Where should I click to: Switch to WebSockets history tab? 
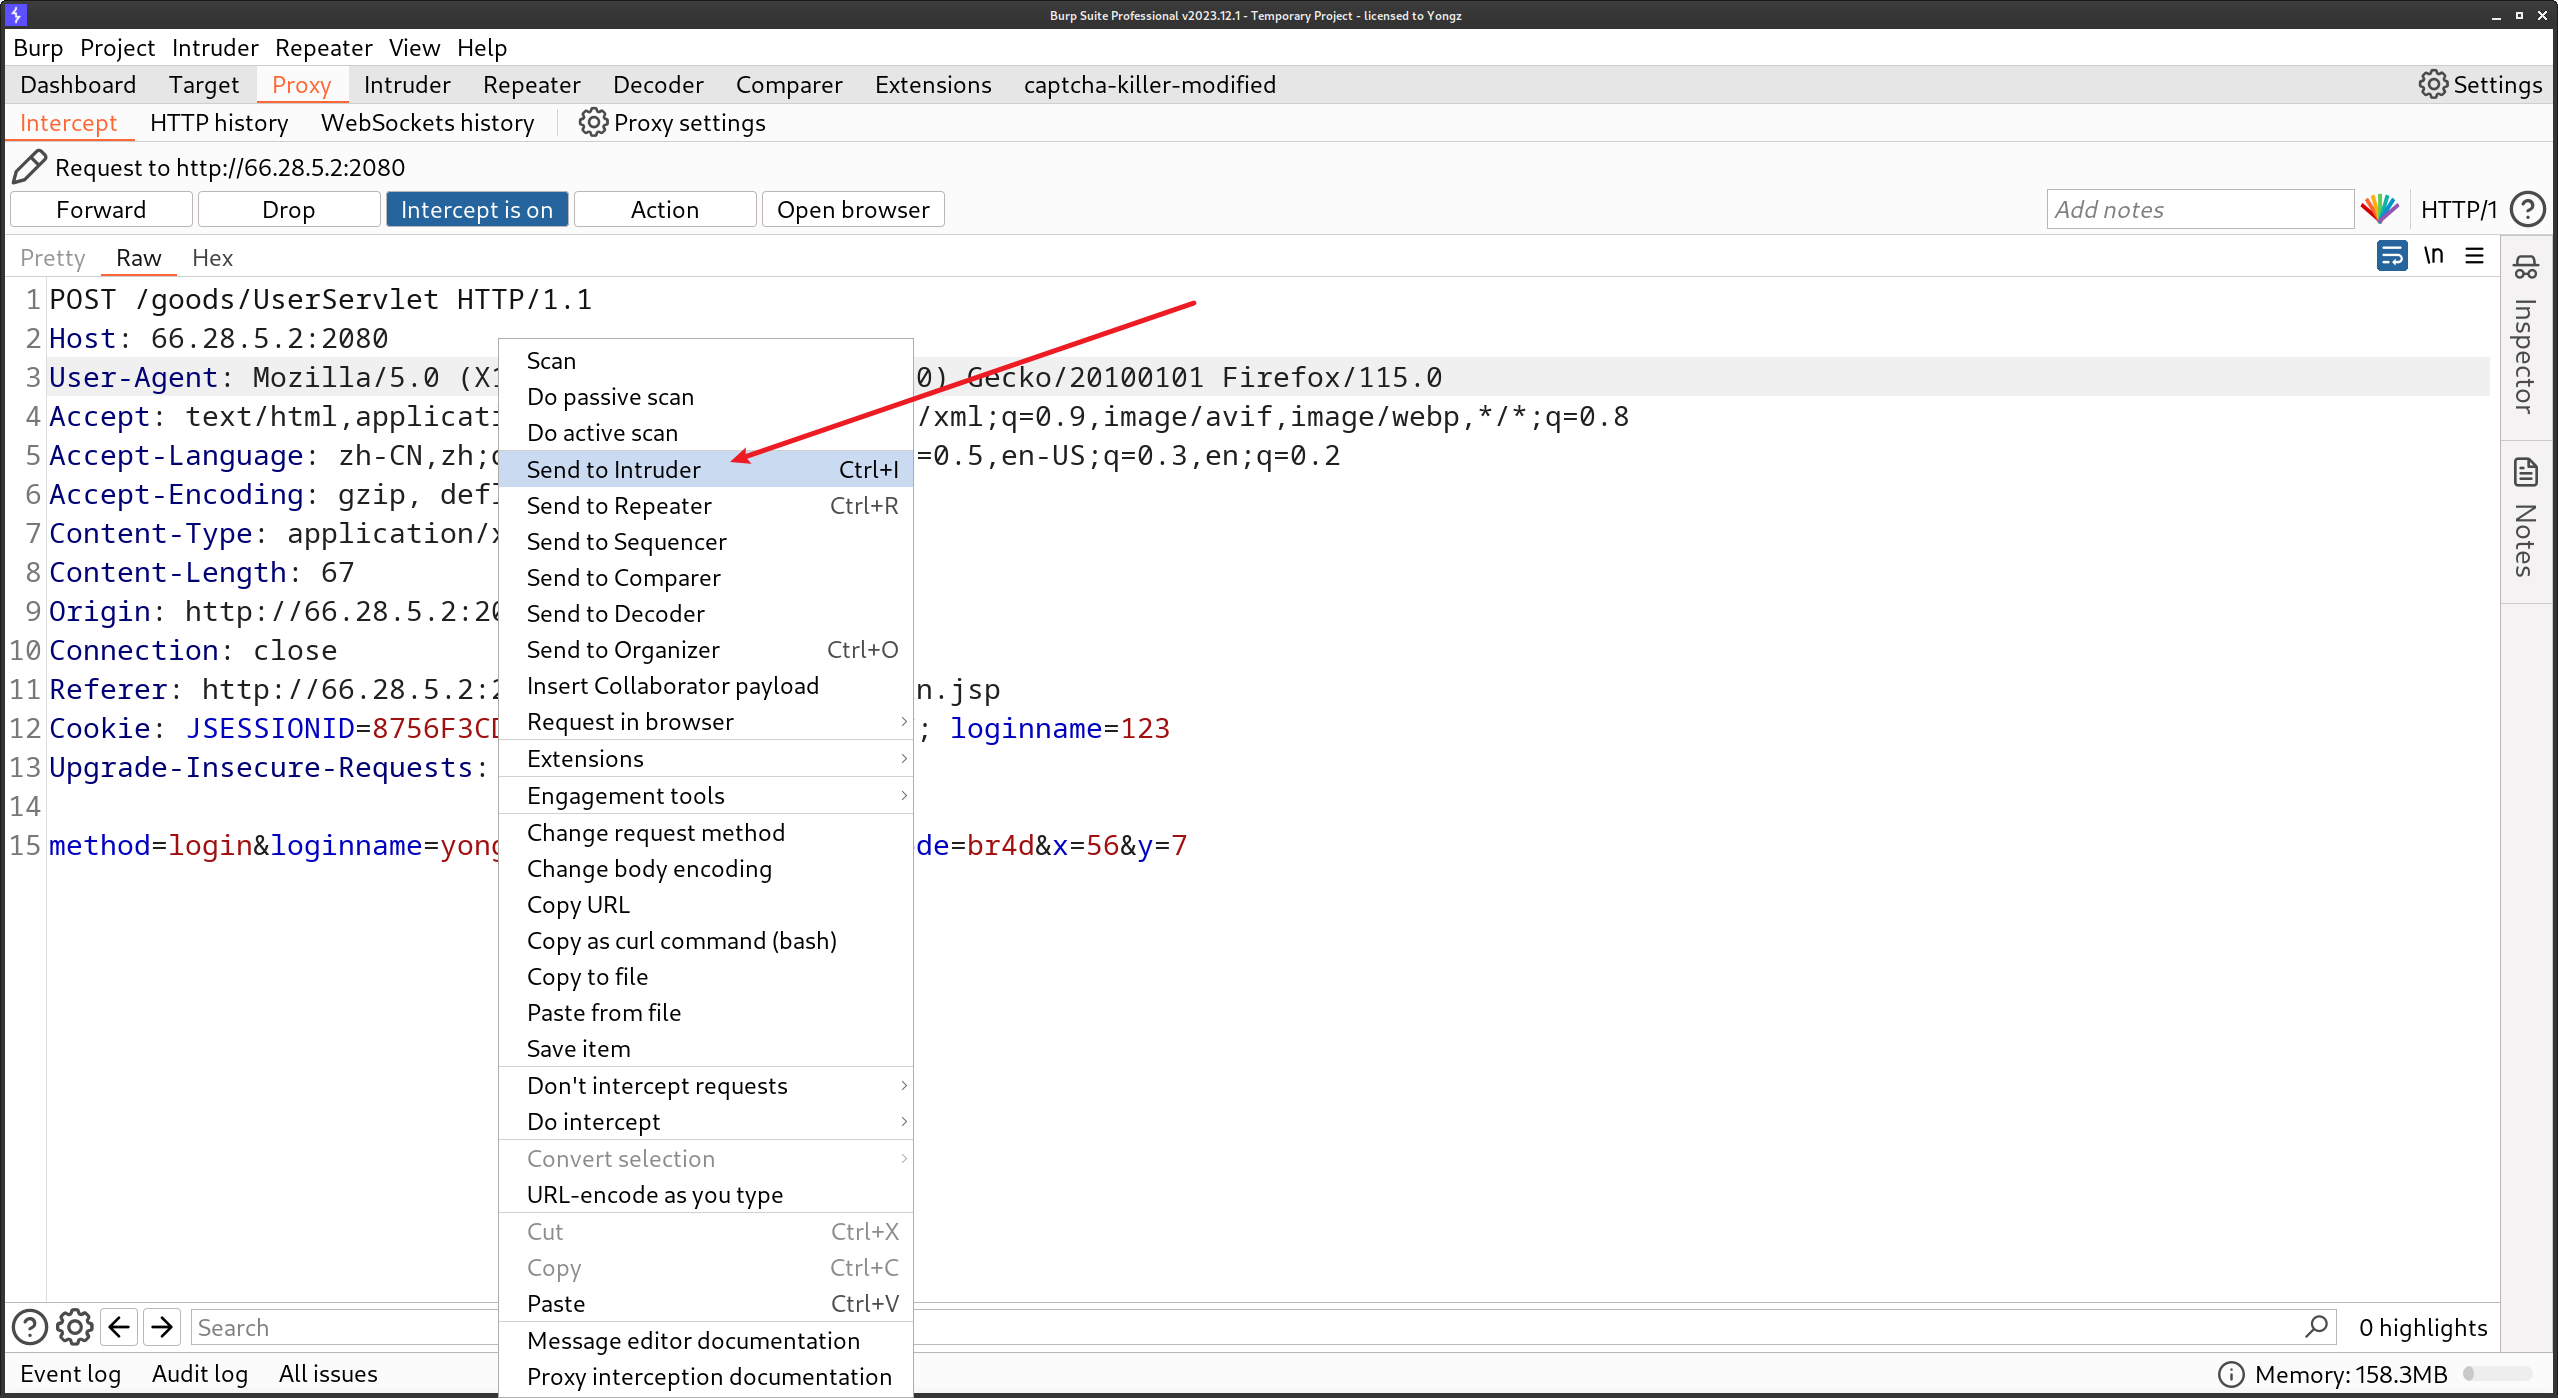[x=427, y=122]
